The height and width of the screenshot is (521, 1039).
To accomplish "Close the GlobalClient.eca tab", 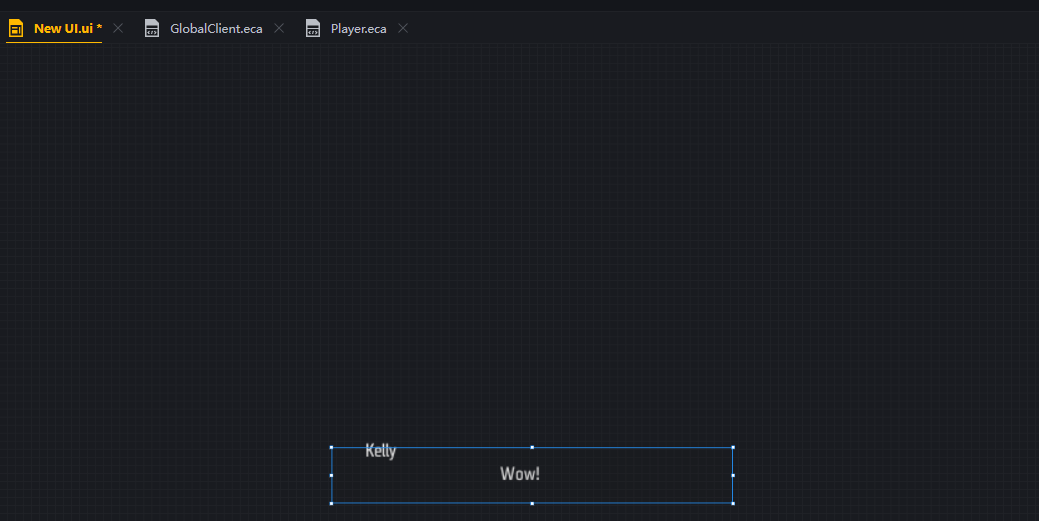I will (x=279, y=28).
